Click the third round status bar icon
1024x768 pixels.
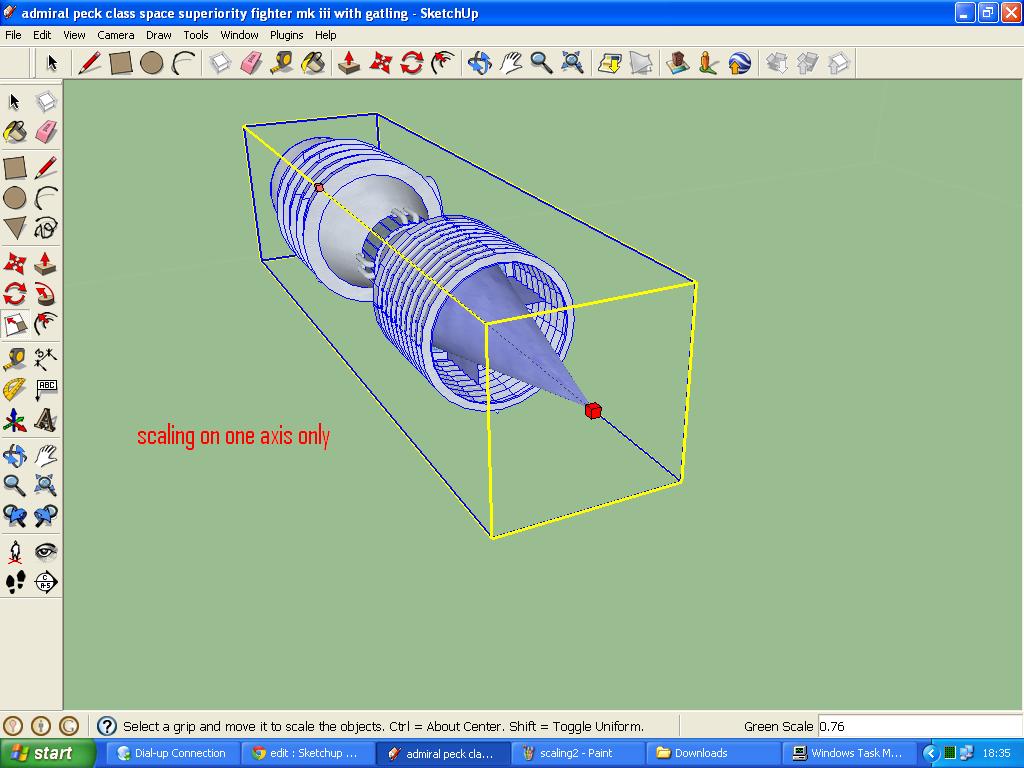tap(69, 726)
